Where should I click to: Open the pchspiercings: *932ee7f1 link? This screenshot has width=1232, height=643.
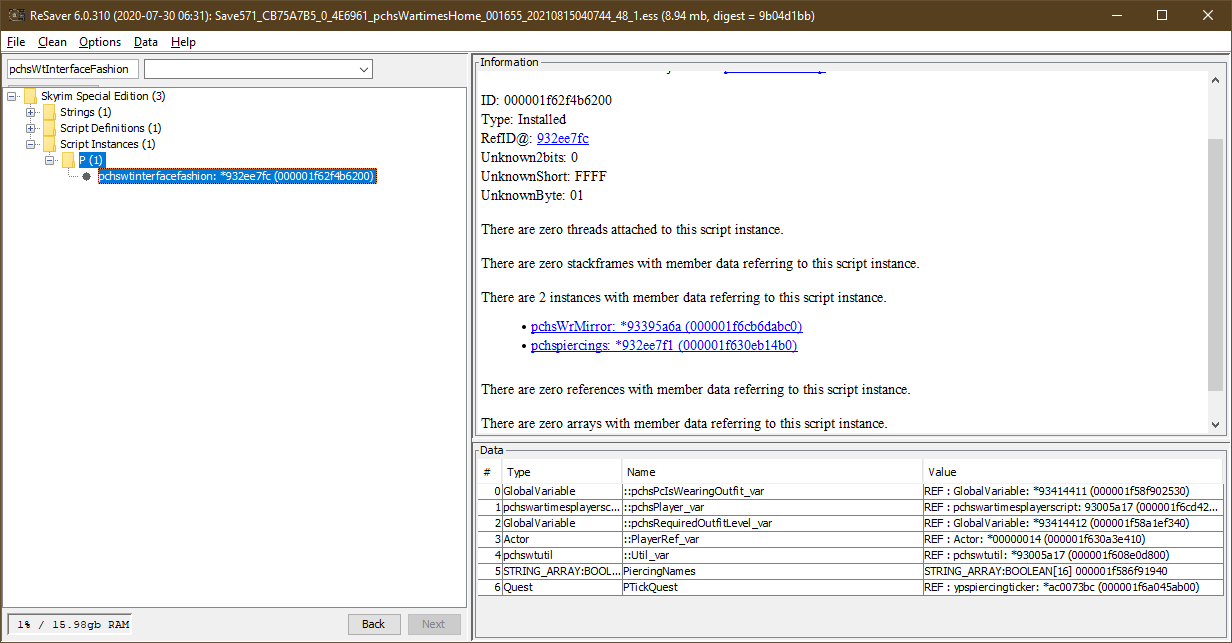664,346
